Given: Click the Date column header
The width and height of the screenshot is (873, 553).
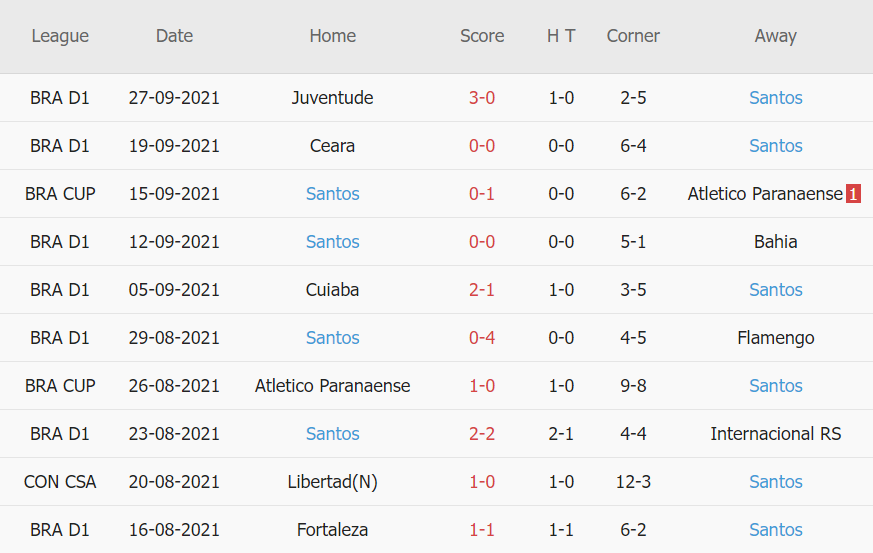Looking at the screenshot, I should [x=174, y=36].
